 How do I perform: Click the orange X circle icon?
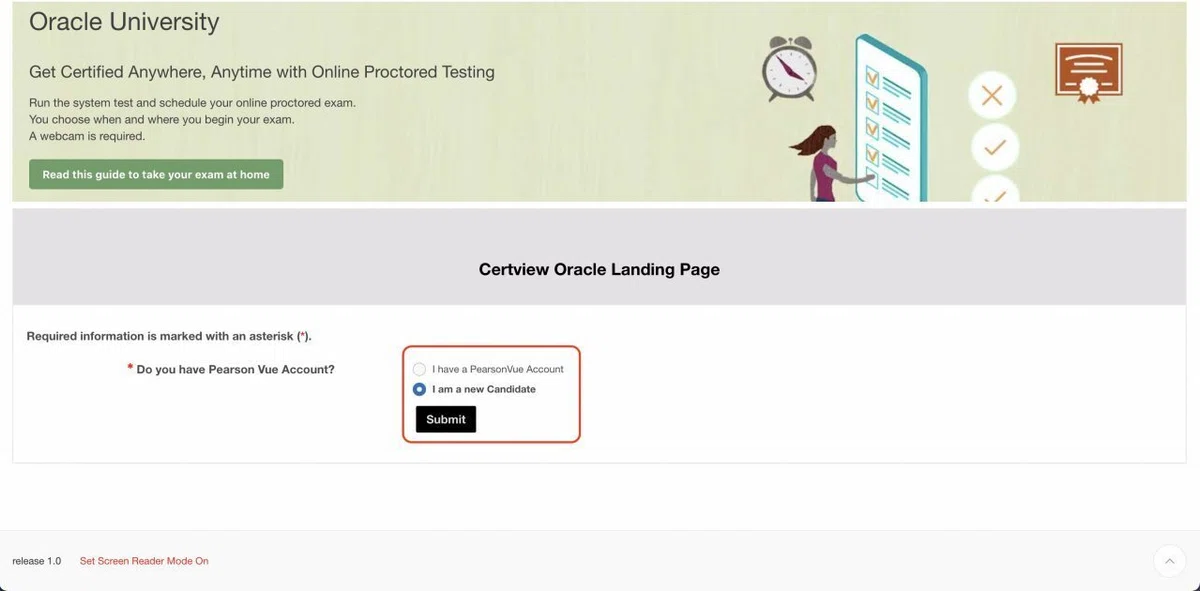[x=992, y=97]
